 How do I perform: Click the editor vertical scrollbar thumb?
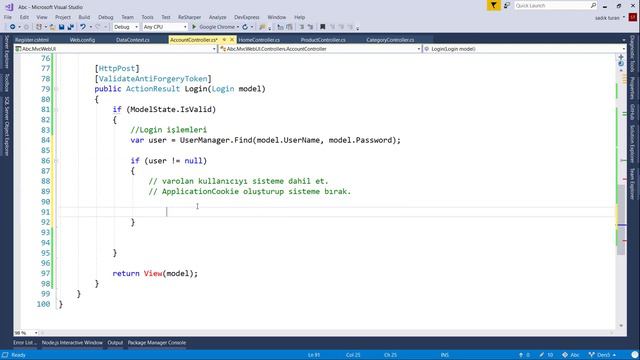[x=621, y=220]
